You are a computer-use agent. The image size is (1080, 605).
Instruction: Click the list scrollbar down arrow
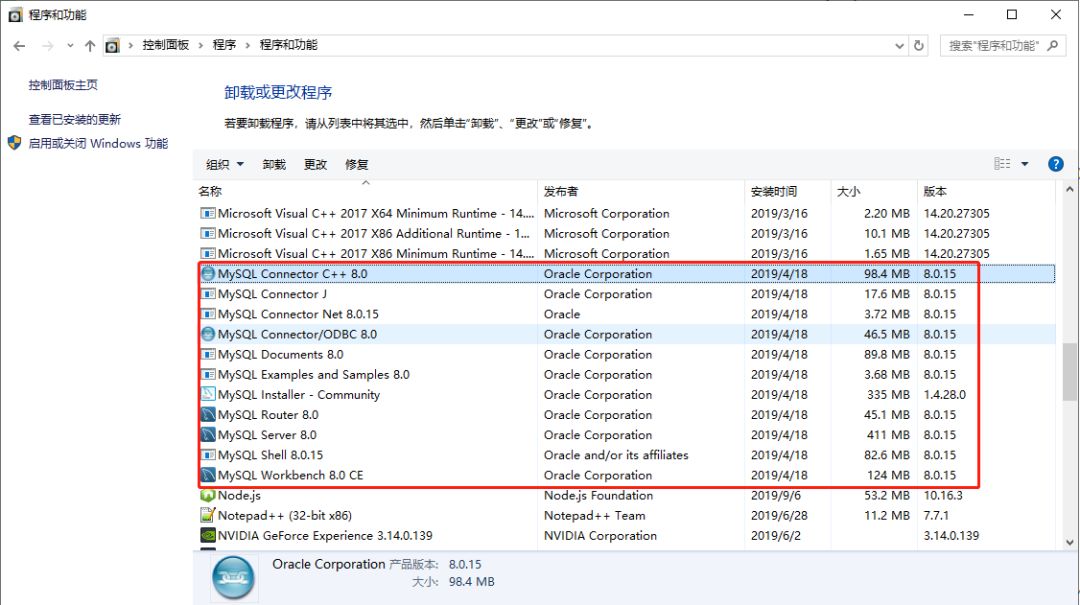tap(1069, 542)
